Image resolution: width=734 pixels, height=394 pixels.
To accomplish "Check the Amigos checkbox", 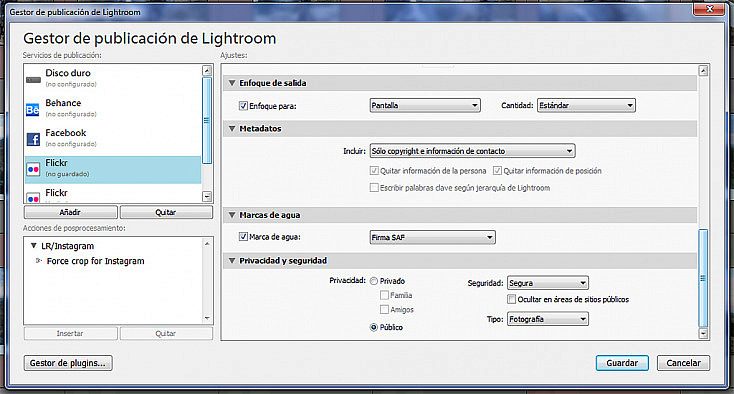I will coord(384,309).
